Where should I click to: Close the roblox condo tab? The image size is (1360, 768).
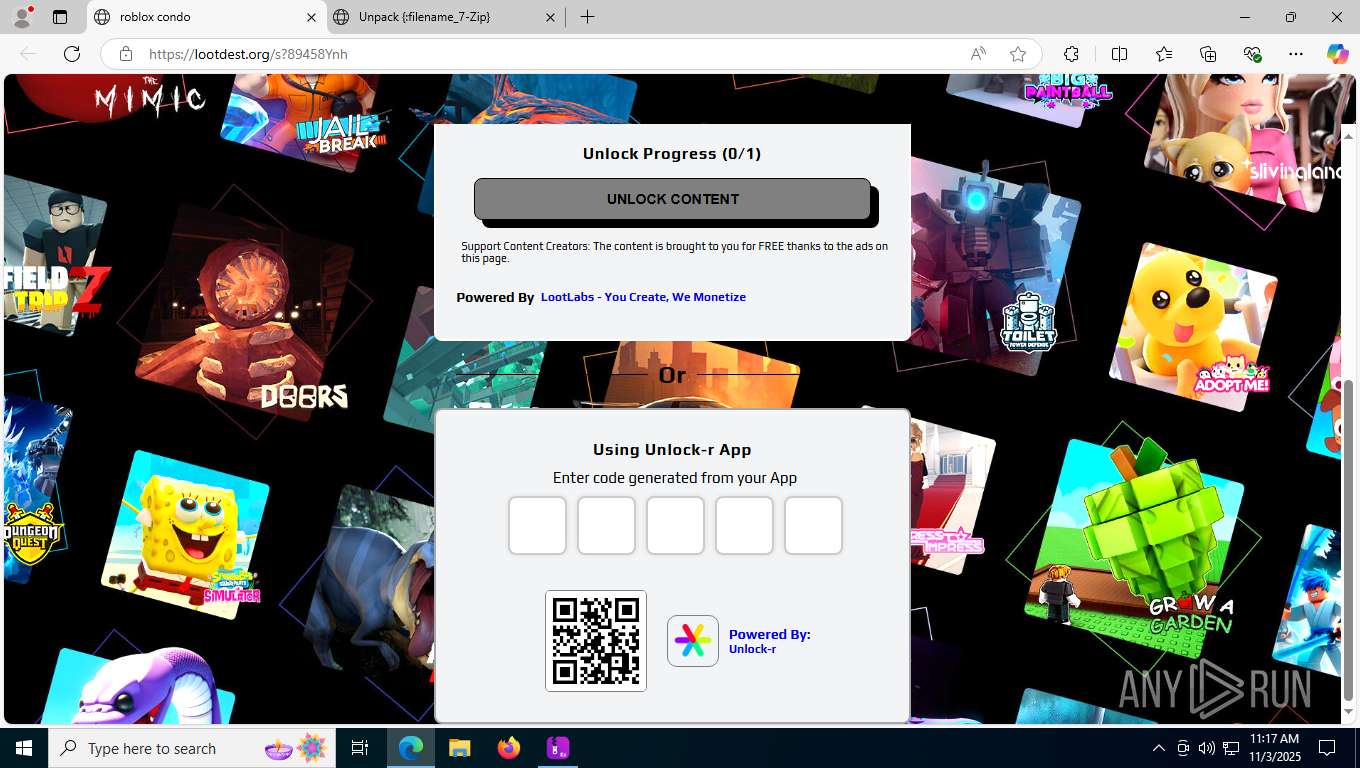[311, 17]
